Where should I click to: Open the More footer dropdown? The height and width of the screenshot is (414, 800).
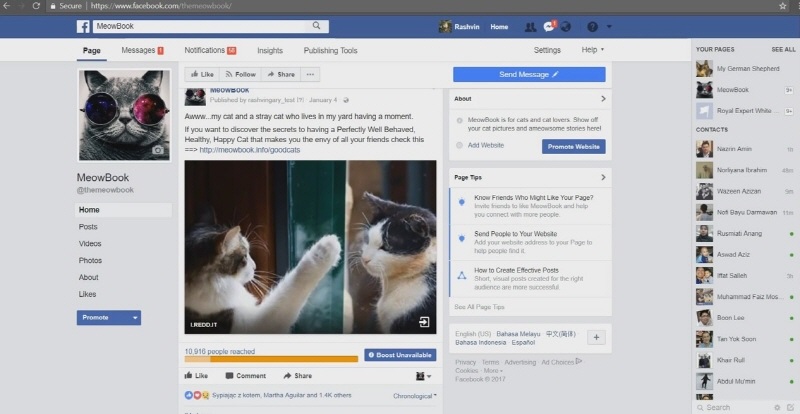(x=493, y=371)
